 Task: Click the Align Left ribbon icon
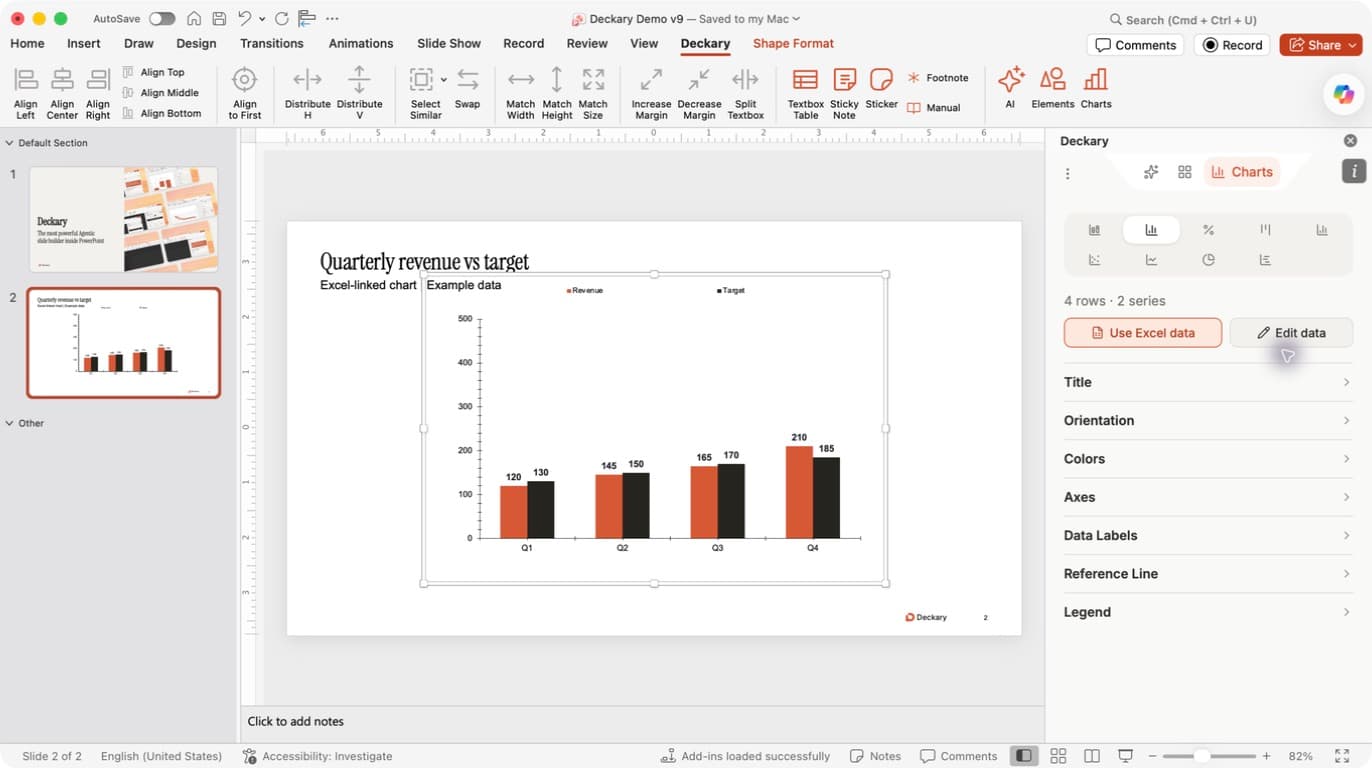pyautogui.click(x=26, y=93)
